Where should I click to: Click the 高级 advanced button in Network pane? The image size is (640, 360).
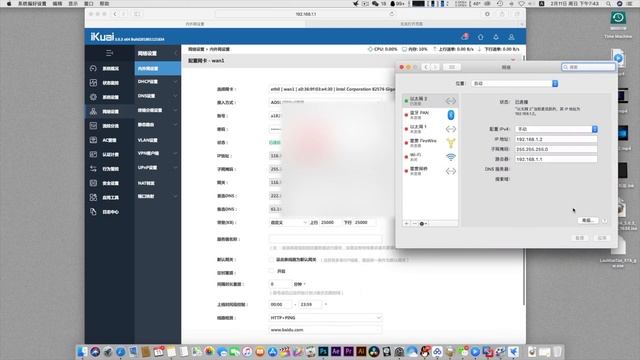pos(588,220)
